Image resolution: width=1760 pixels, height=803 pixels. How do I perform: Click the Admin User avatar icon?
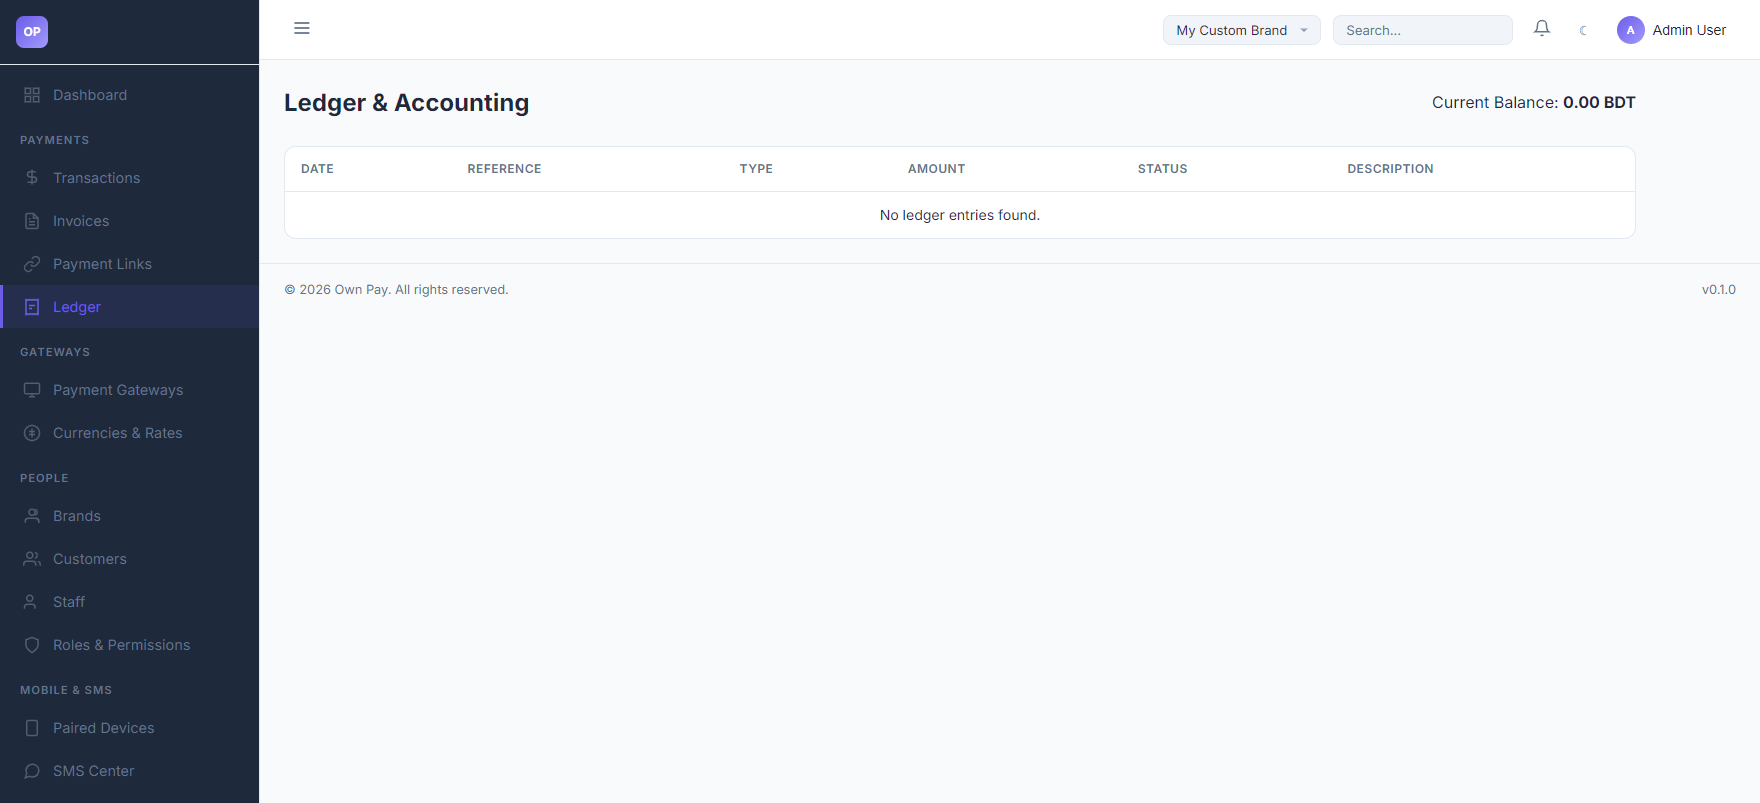point(1631,30)
